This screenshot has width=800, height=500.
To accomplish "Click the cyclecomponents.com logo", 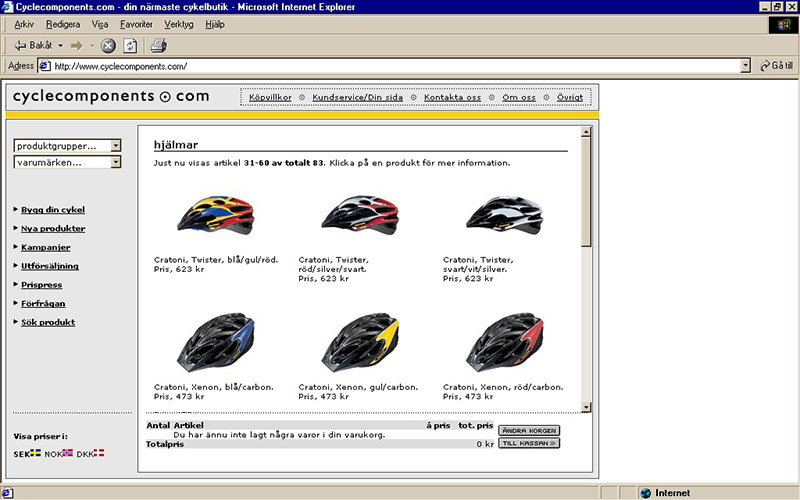I will (x=111, y=96).
